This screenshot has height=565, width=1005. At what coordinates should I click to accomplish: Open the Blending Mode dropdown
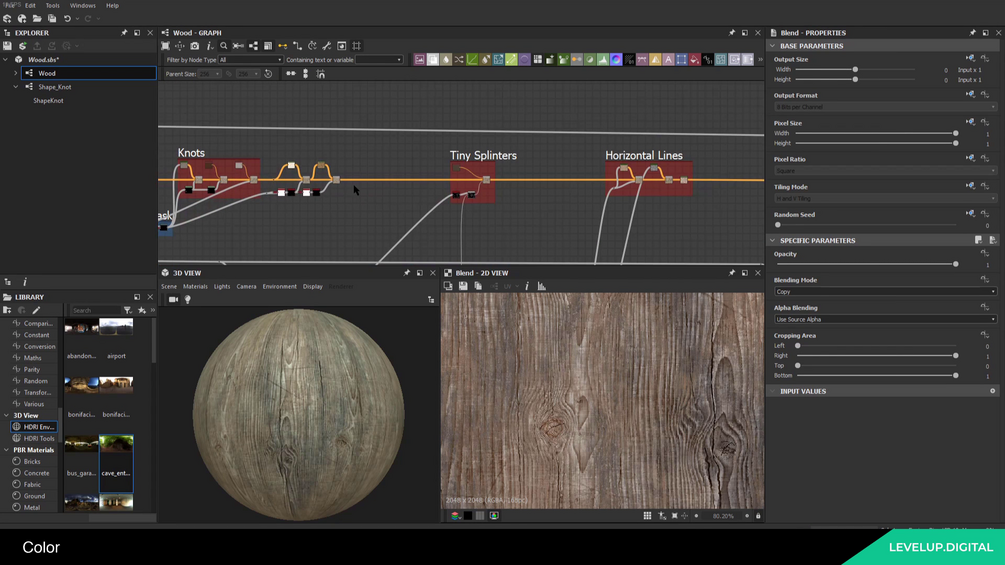click(x=884, y=292)
